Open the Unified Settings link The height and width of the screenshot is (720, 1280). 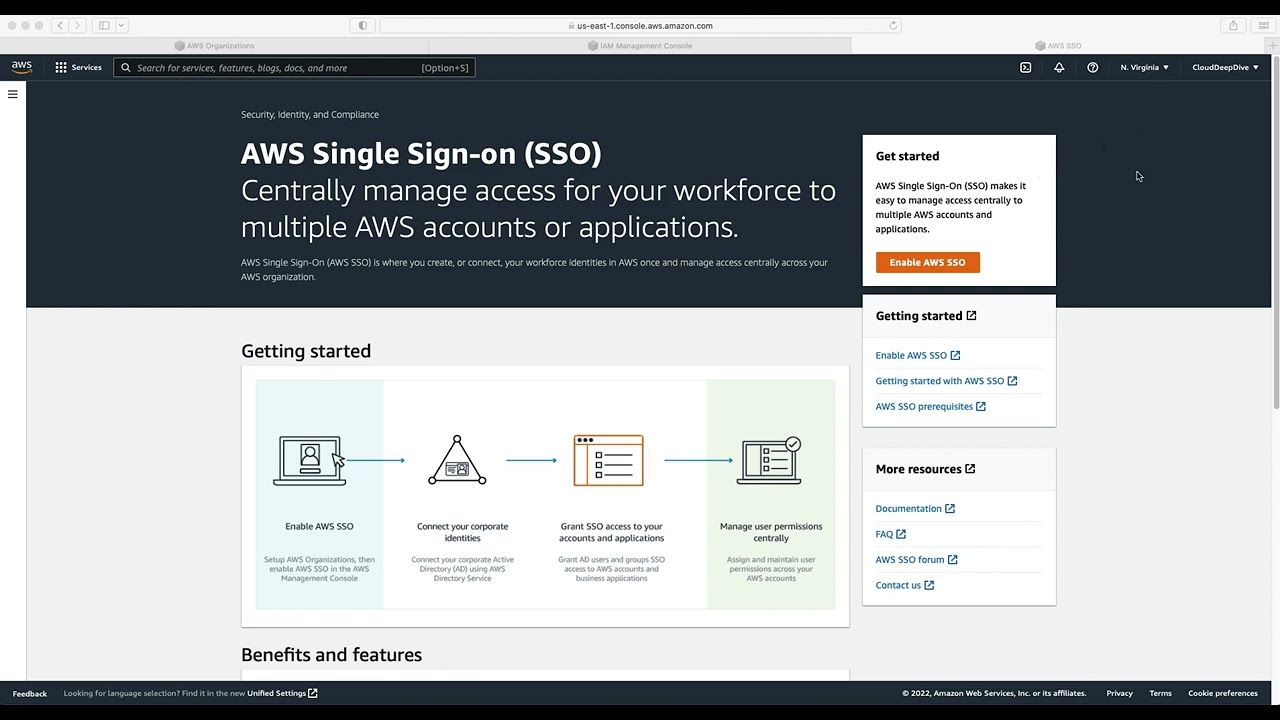(x=282, y=693)
